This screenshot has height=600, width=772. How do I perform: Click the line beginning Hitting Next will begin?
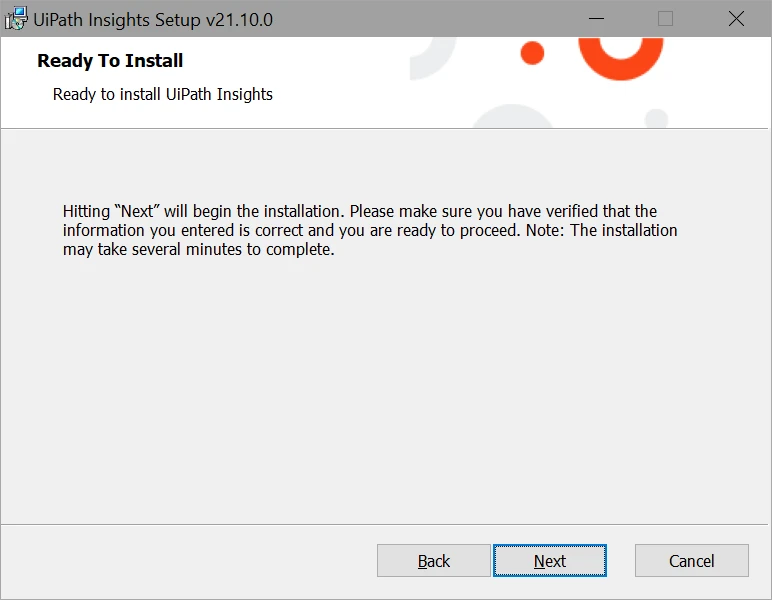pos(359,211)
